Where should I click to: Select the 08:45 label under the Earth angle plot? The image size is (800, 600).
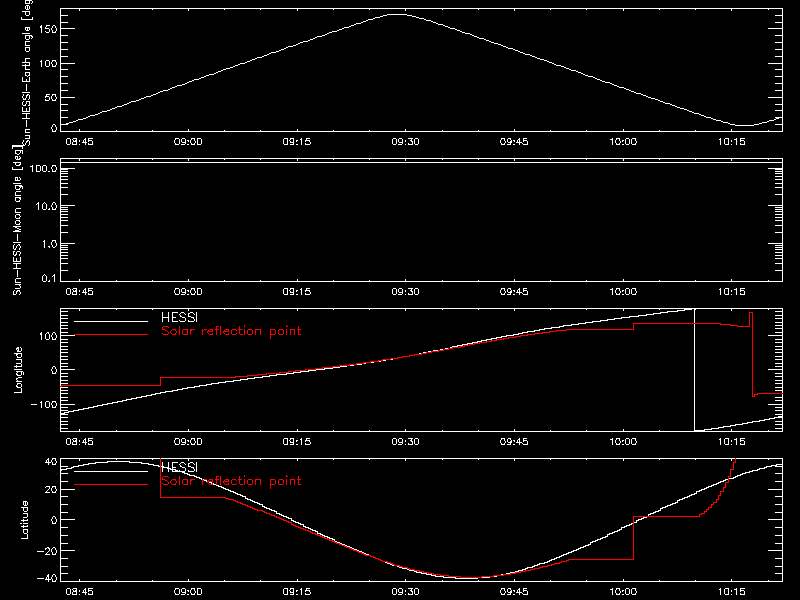[x=79, y=142]
